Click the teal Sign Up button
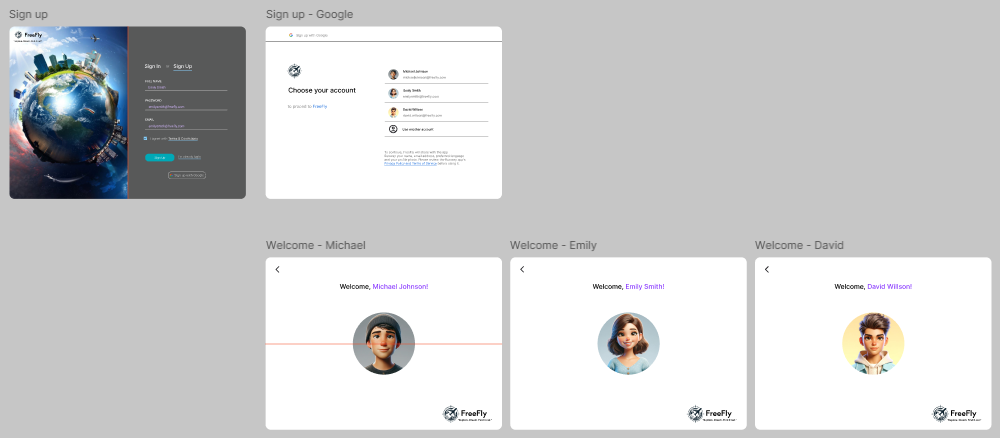The height and width of the screenshot is (438, 1000). [x=159, y=157]
